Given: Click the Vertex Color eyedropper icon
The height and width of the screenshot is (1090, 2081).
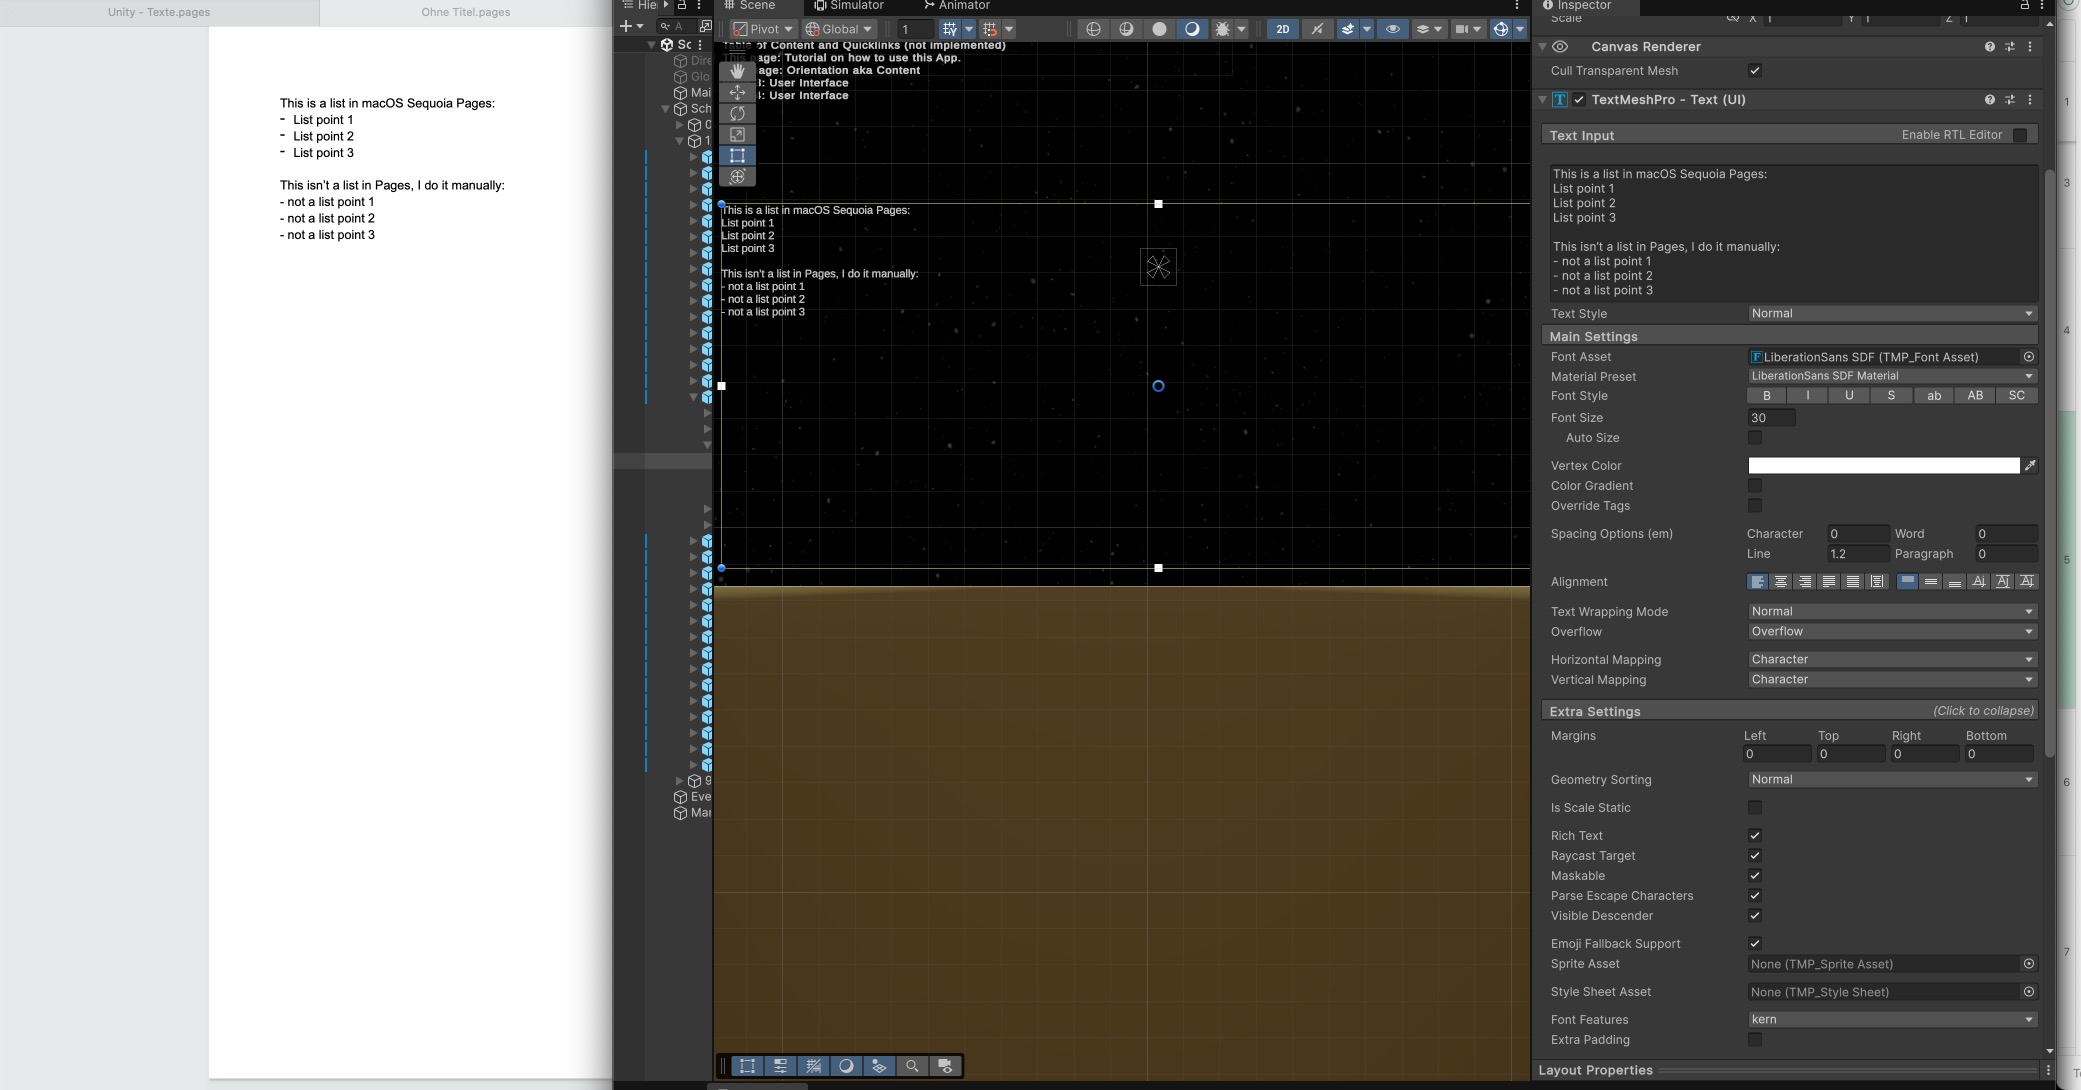Looking at the screenshot, I should coord(2031,465).
